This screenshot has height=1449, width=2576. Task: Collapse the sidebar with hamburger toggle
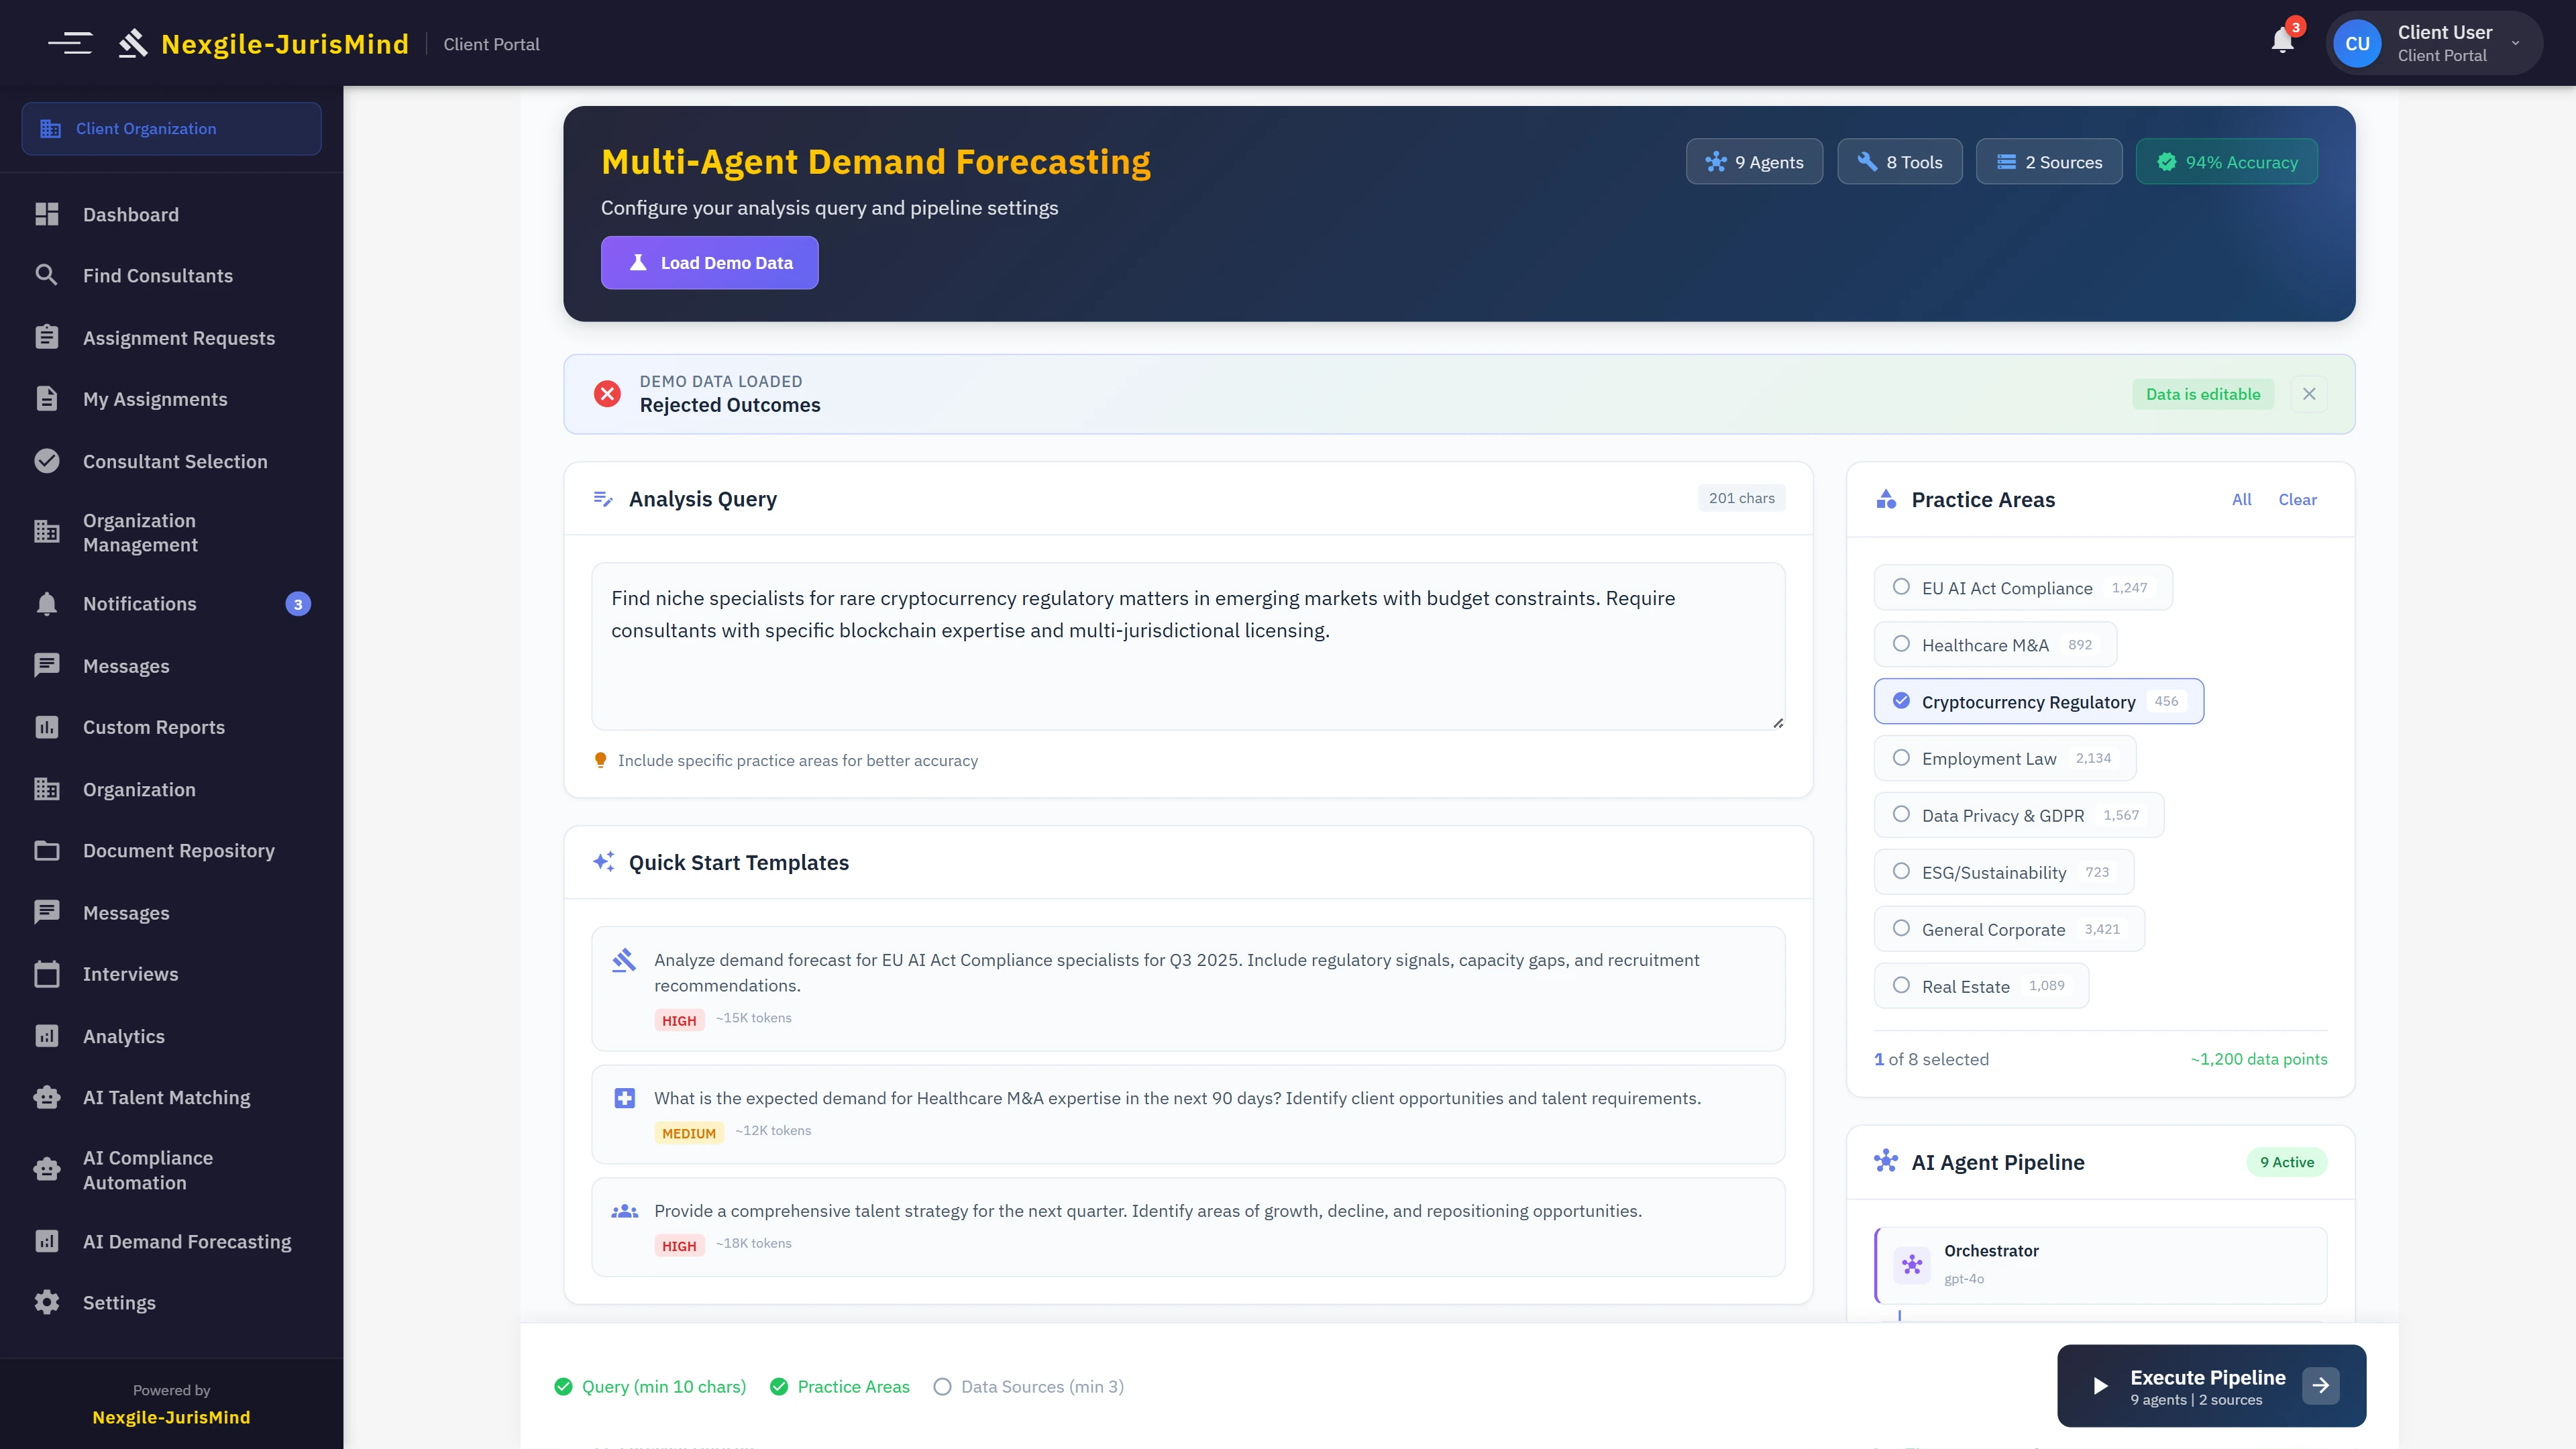pyautogui.click(x=71, y=42)
